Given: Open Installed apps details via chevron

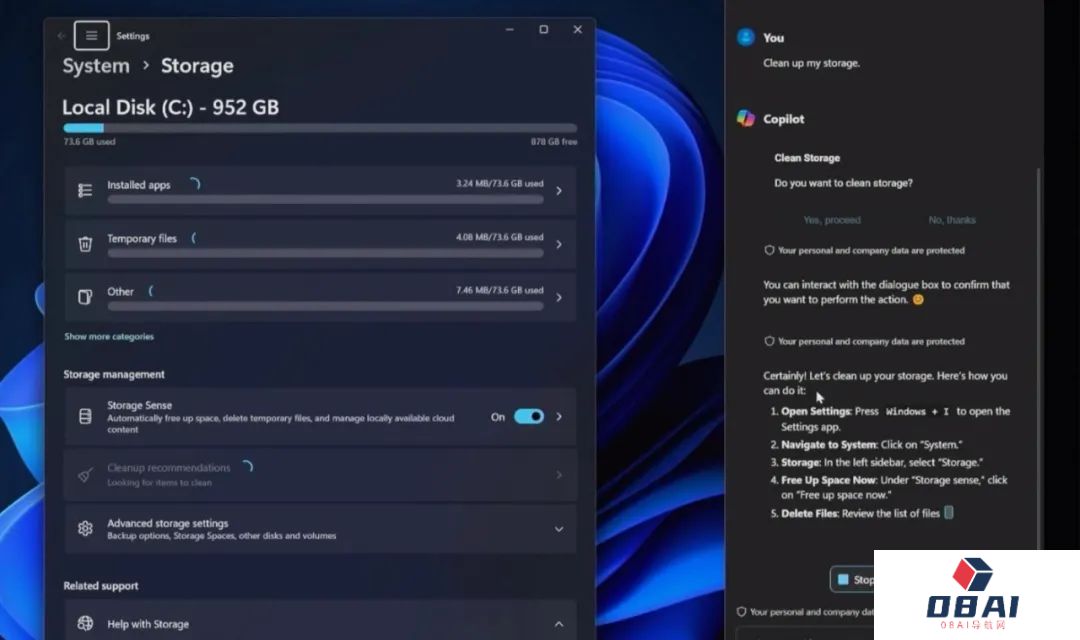Looking at the screenshot, I should 559,191.
